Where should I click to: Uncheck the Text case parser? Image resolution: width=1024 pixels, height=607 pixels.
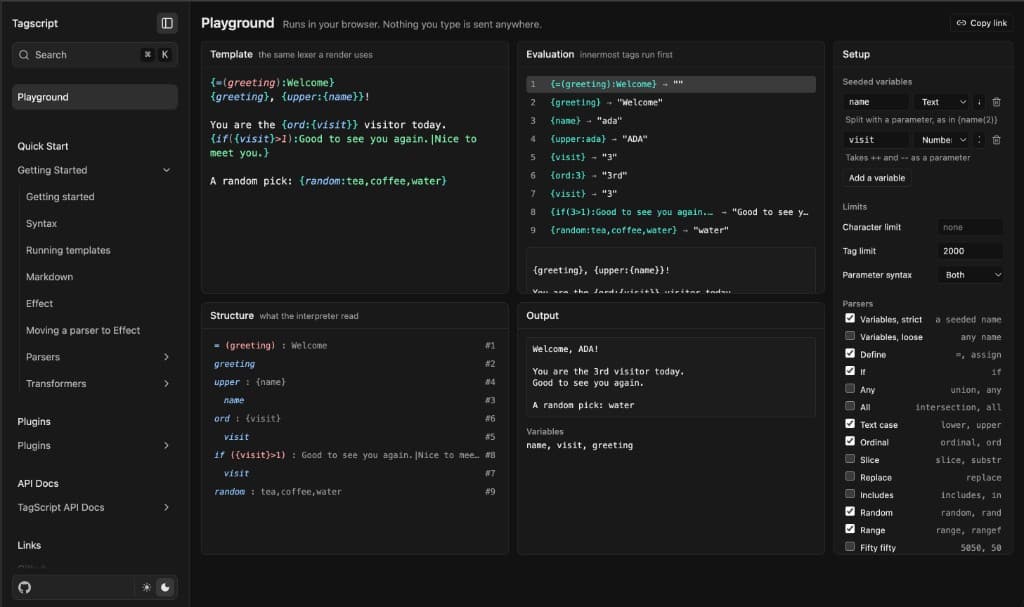click(850, 423)
